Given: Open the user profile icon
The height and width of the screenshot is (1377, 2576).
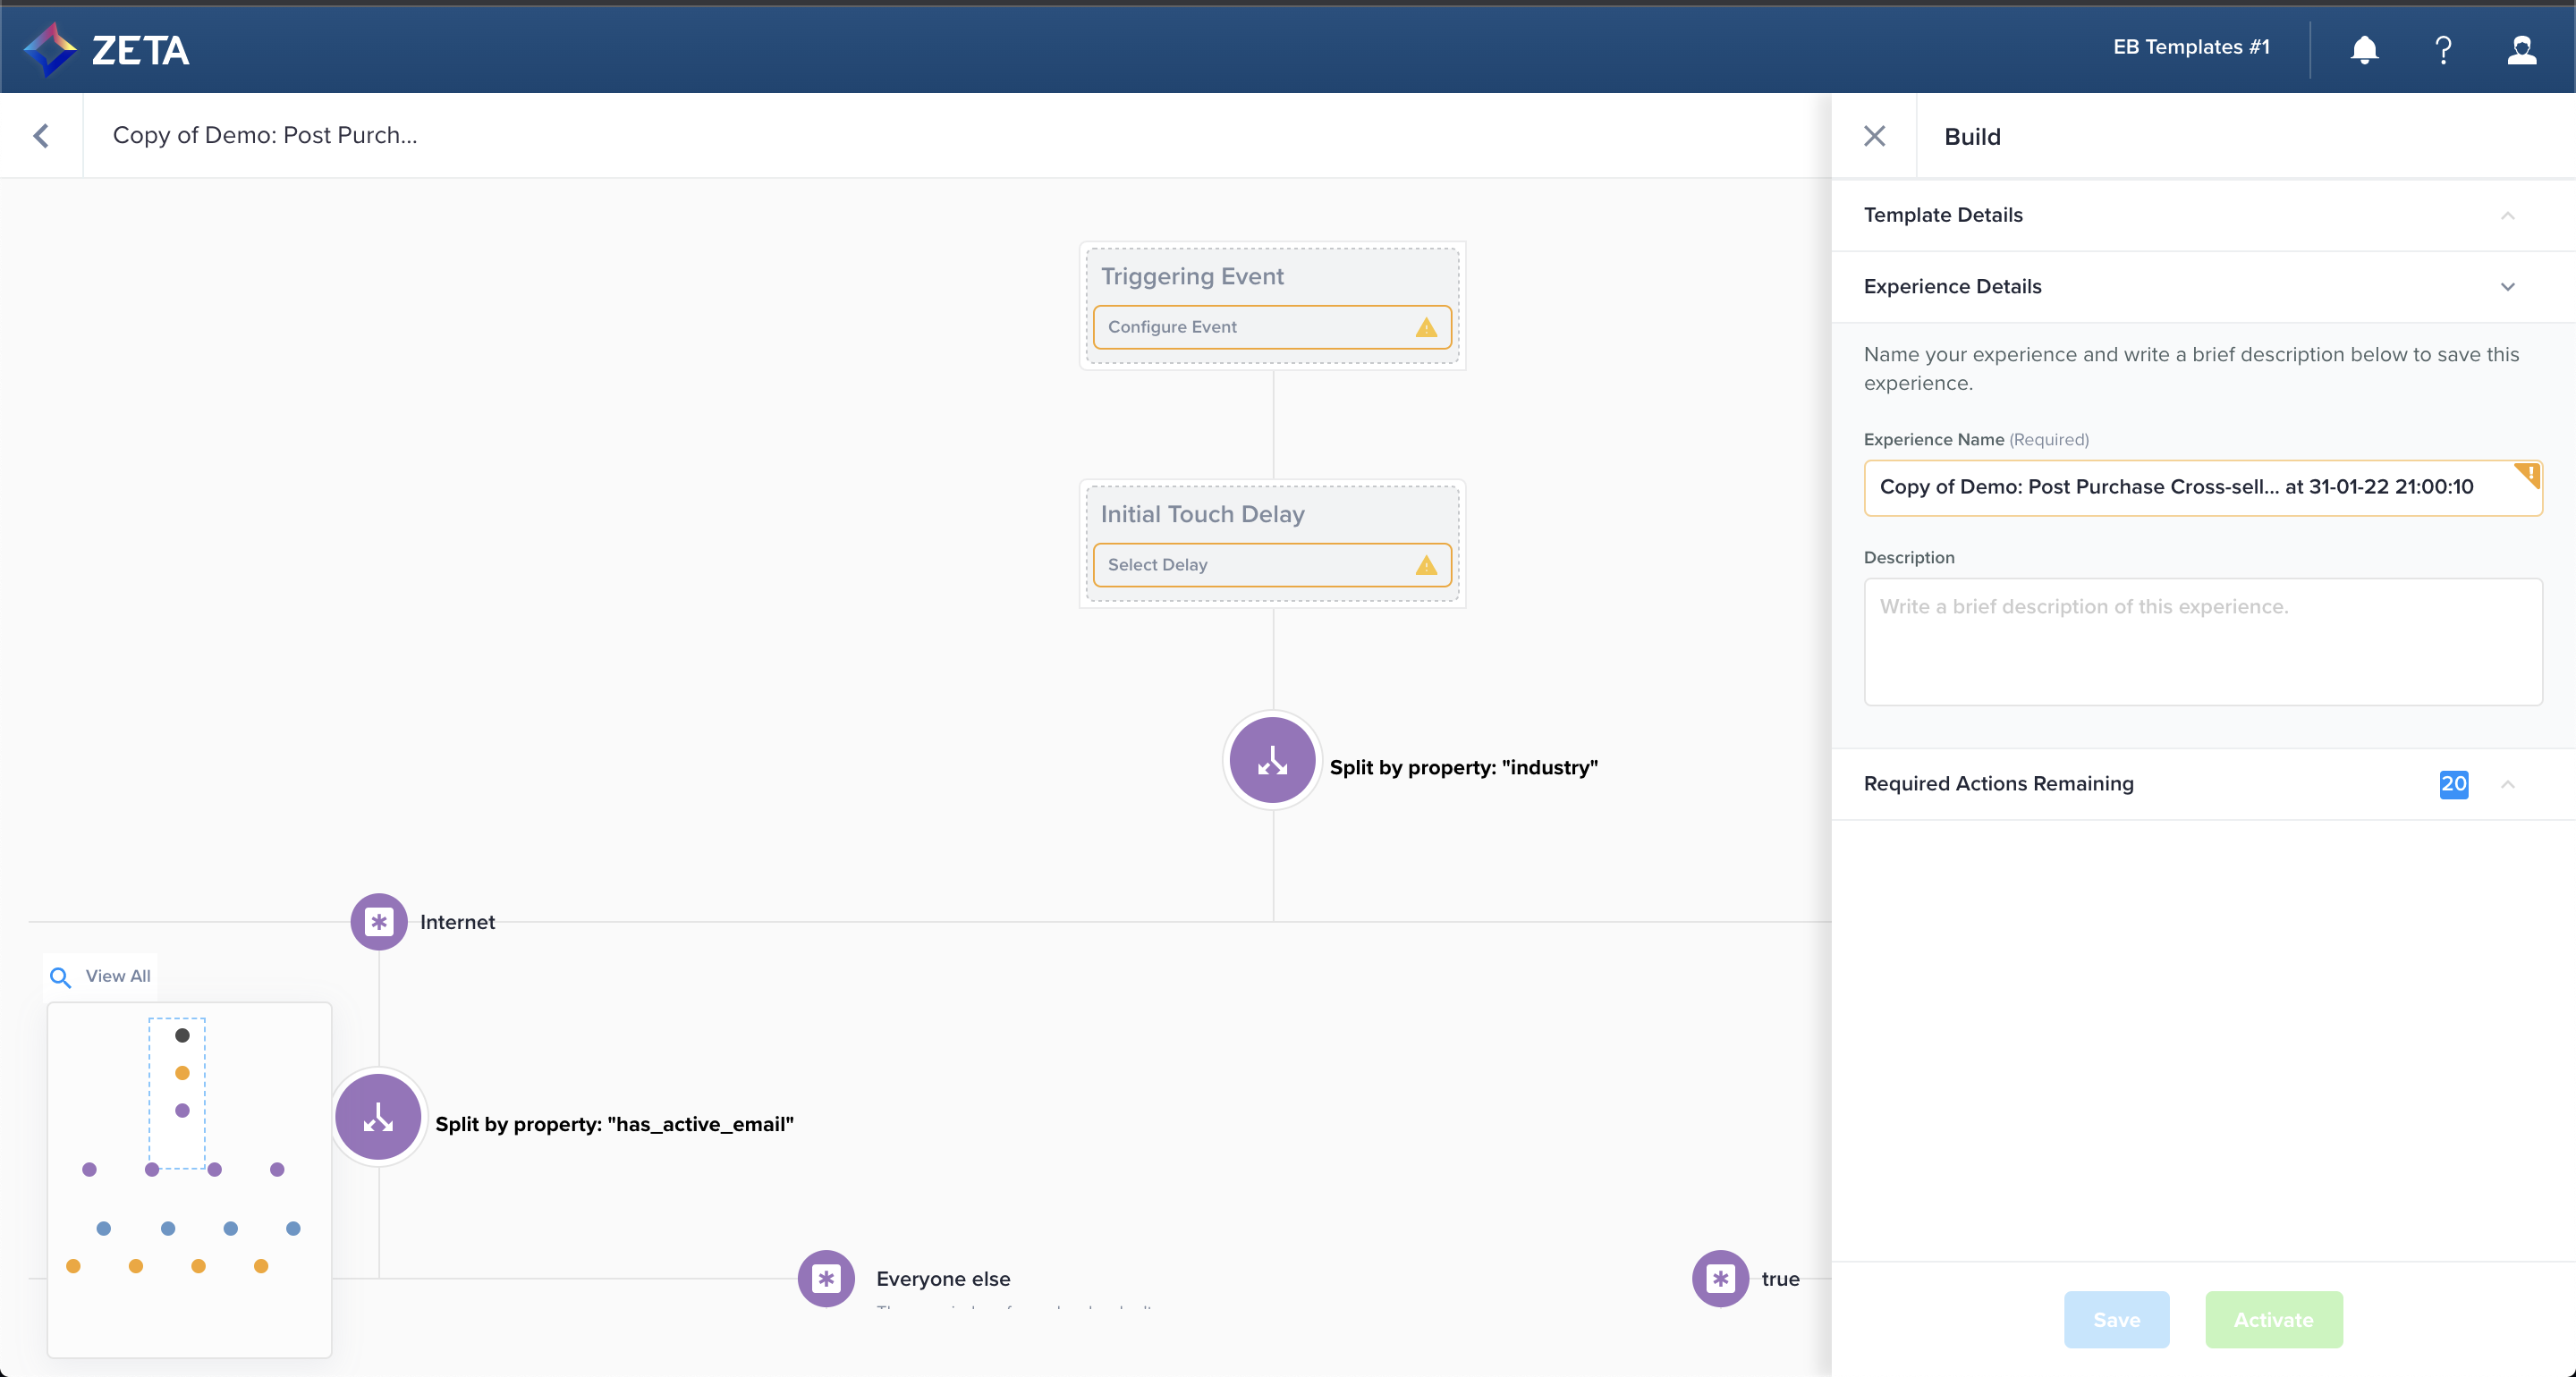Looking at the screenshot, I should 2521,49.
